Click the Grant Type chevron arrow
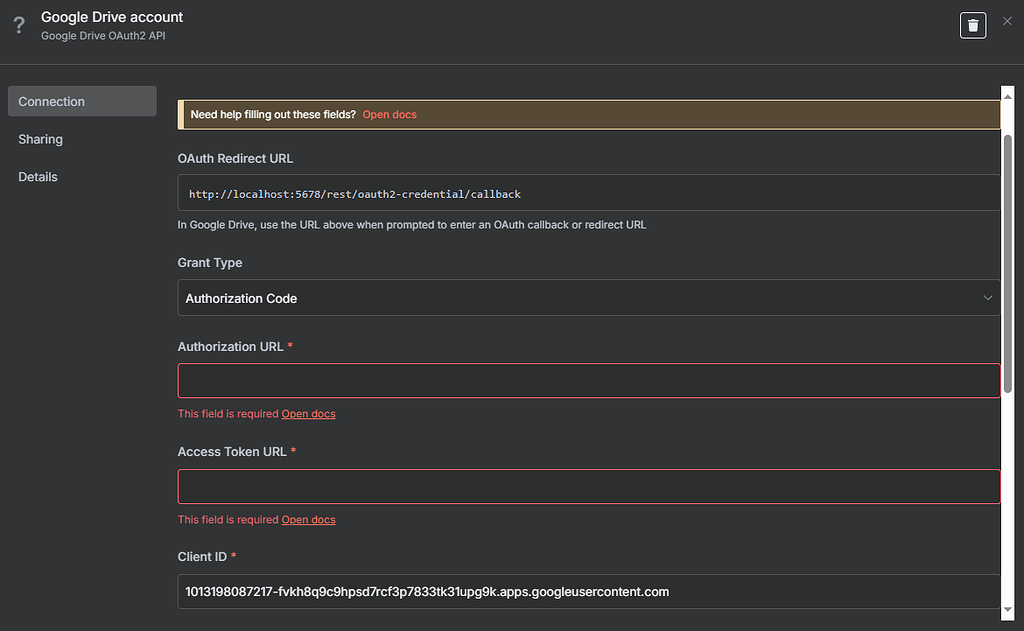This screenshot has width=1024, height=631. [x=988, y=298]
